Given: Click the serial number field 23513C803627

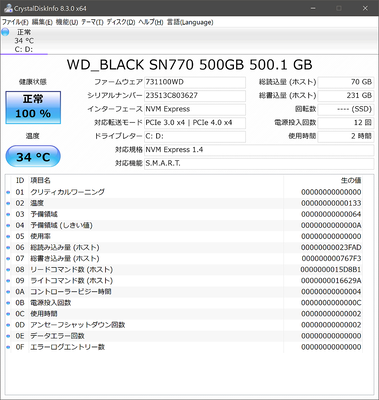Looking at the screenshot, I should (195, 96).
